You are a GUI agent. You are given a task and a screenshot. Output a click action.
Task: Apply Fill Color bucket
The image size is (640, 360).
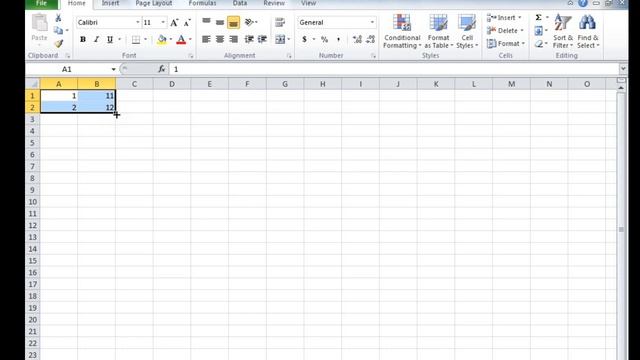(162, 40)
